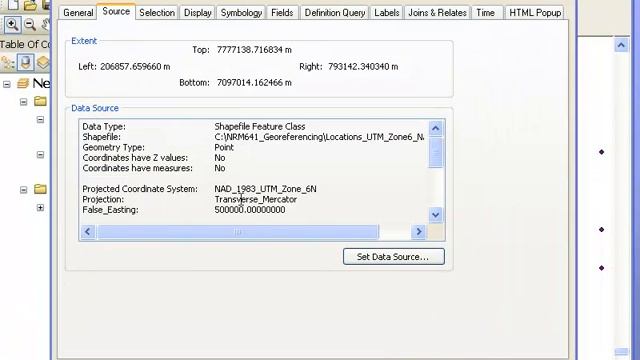640x360 pixels.
Task: Collapse the upper folder group in TOC
Action: tap(24, 102)
